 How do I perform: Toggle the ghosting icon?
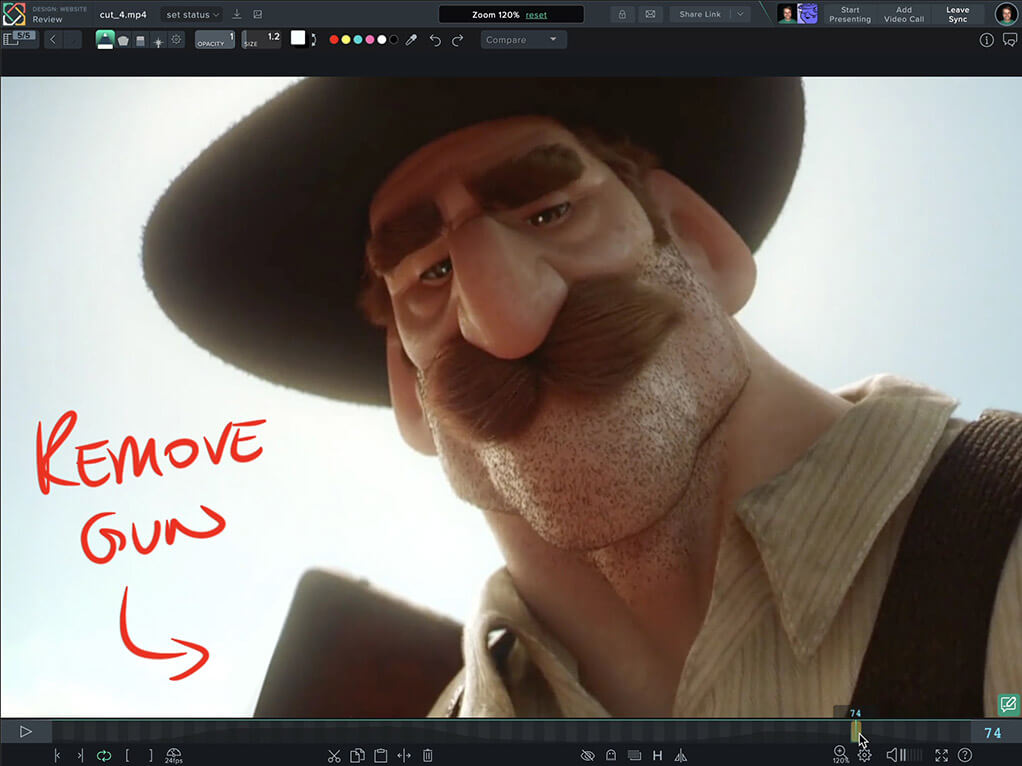point(611,756)
